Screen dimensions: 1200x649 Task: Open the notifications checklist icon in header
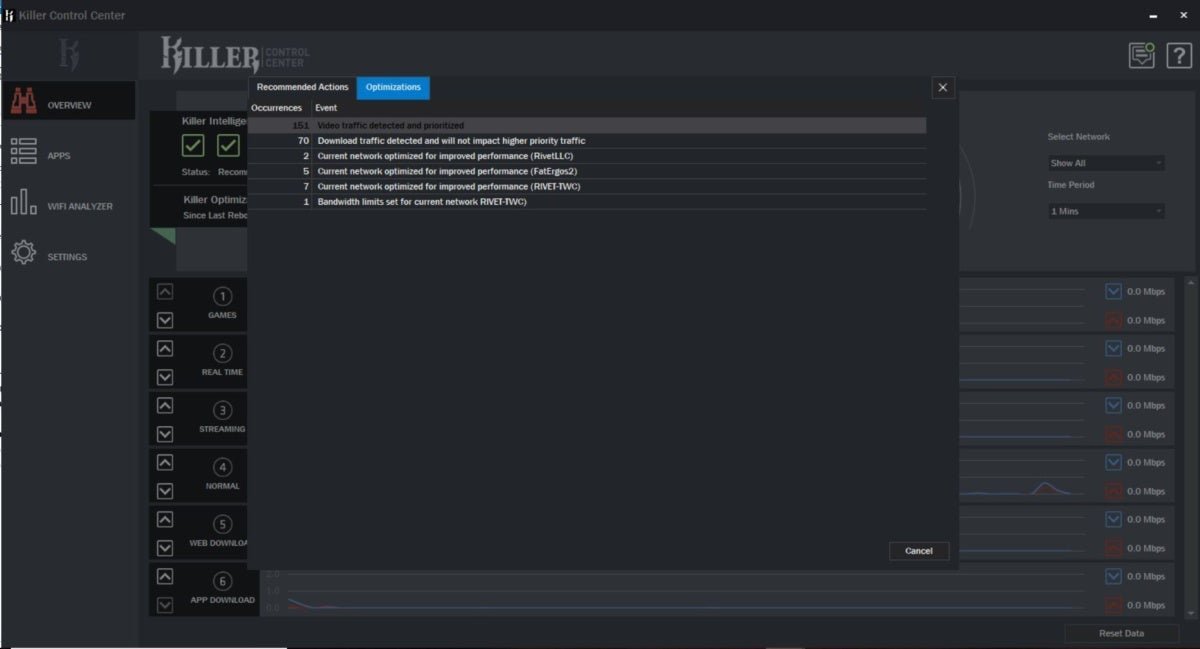[1141, 55]
